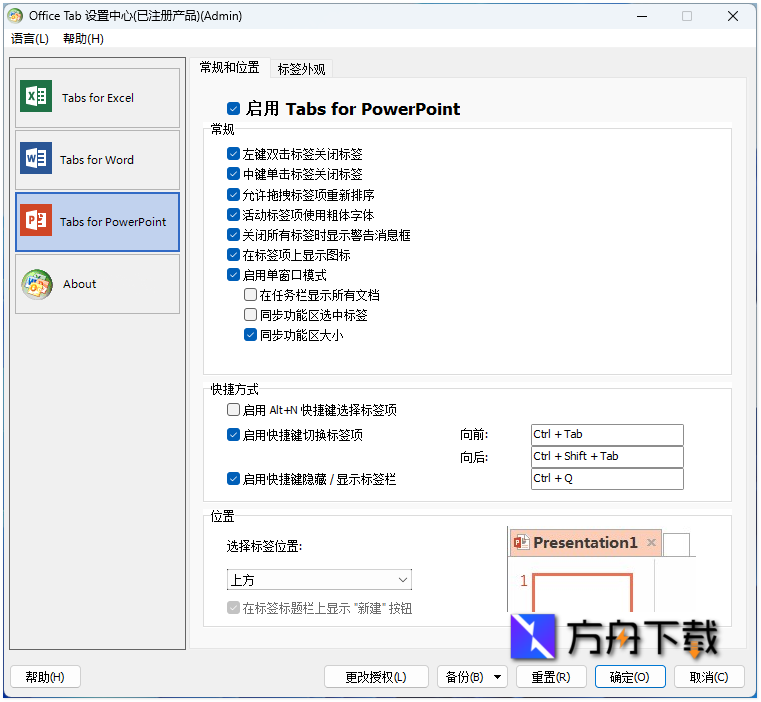Close the Office Tab settings window

pyautogui.click(x=733, y=16)
